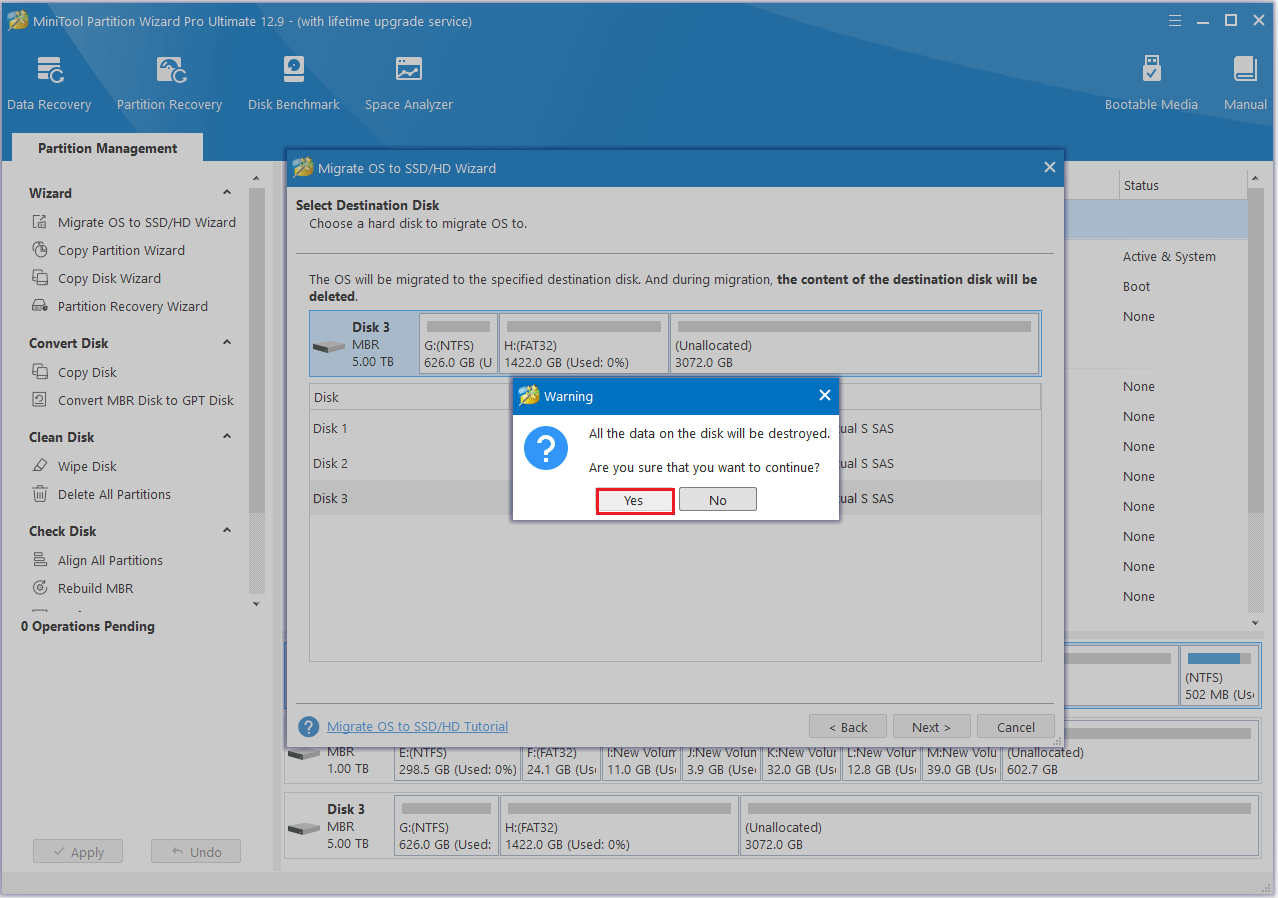This screenshot has height=898, width=1278.
Task: Click the Partition Recovery Wizard icon
Action: click(x=40, y=306)
